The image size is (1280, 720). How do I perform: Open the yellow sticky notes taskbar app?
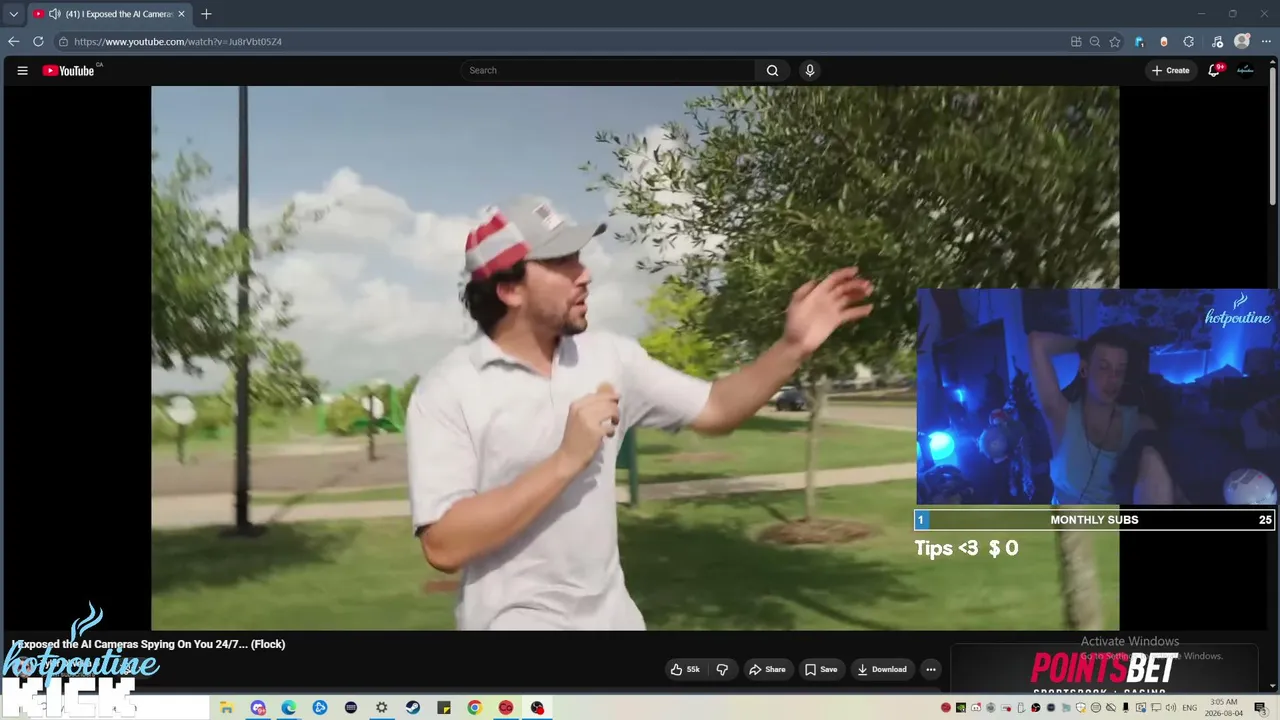point(444,708)
